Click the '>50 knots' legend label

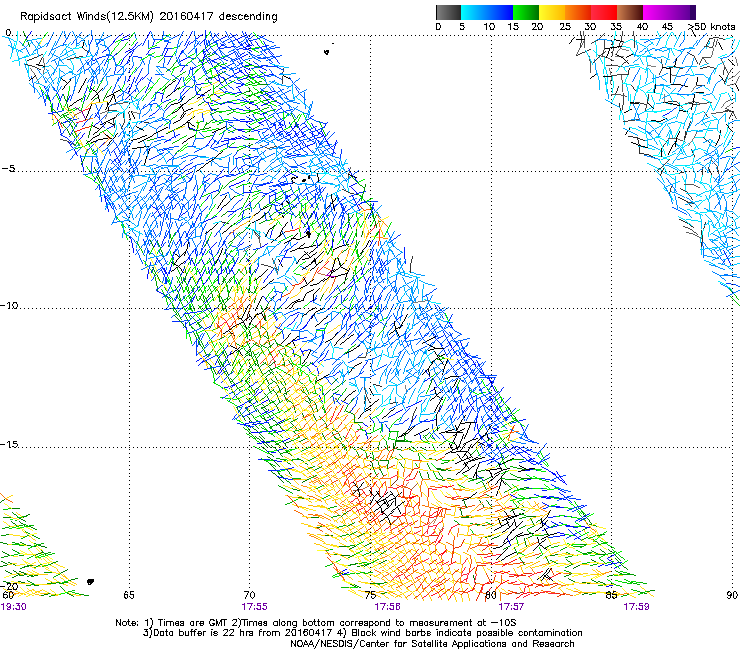[x=712, y=27]
